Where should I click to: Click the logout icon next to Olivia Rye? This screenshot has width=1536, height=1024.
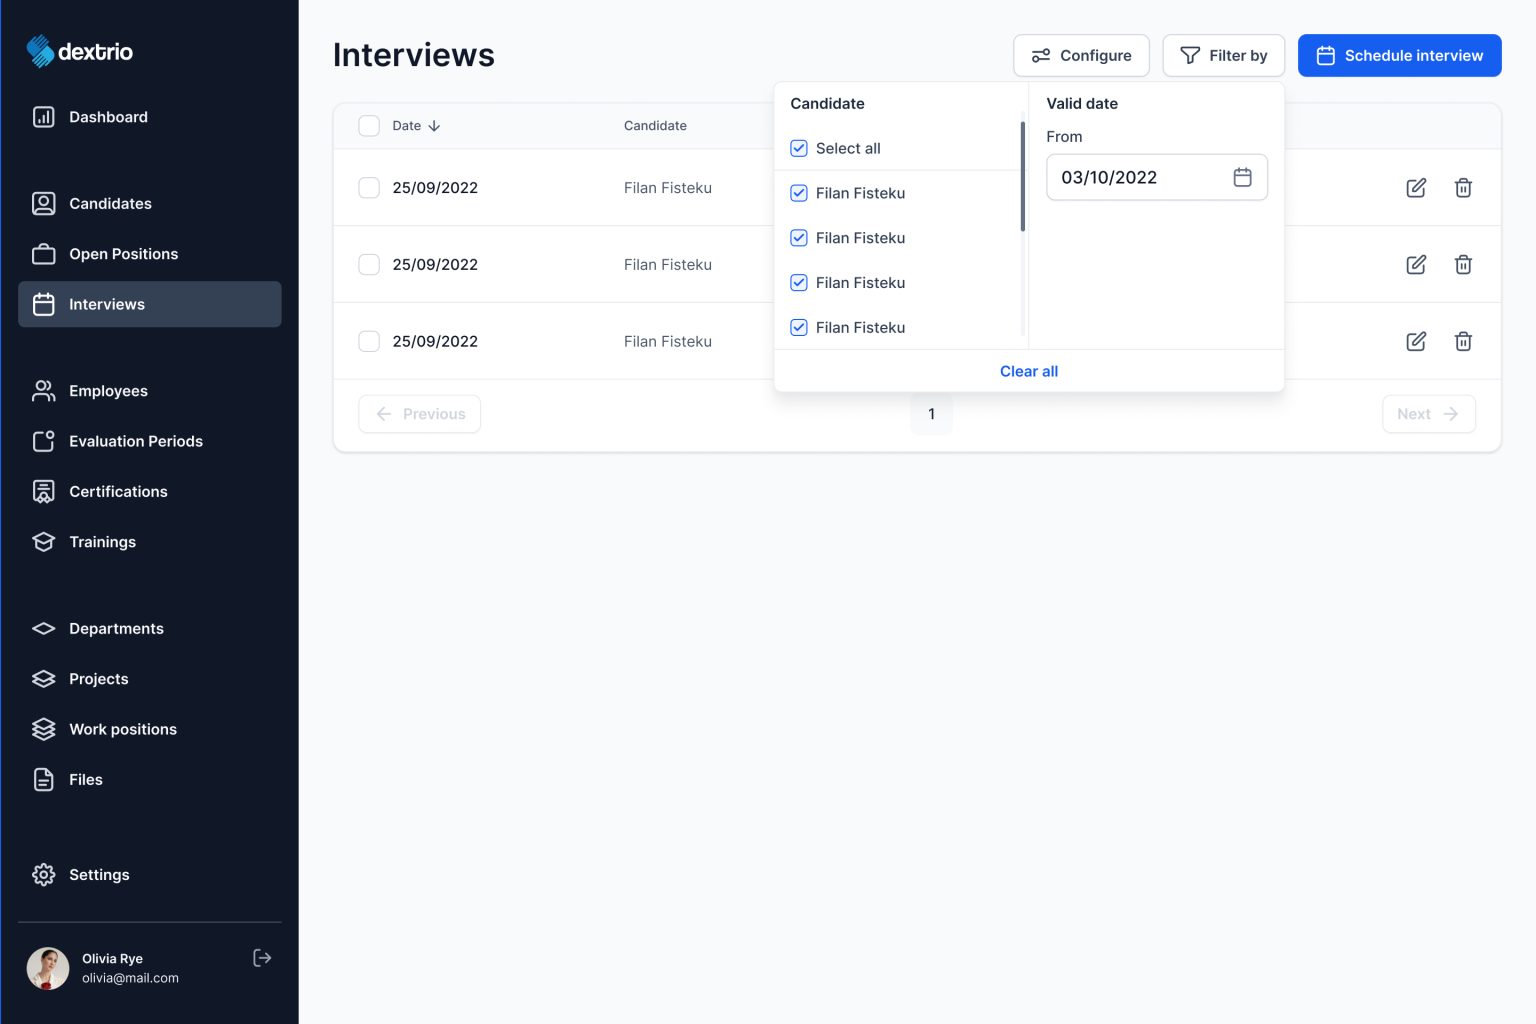(262, 958)
